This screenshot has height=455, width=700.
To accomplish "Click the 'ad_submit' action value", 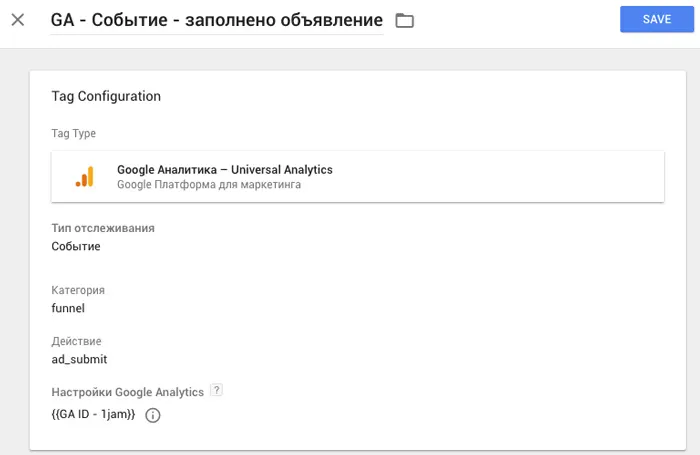I will [79, 359].
